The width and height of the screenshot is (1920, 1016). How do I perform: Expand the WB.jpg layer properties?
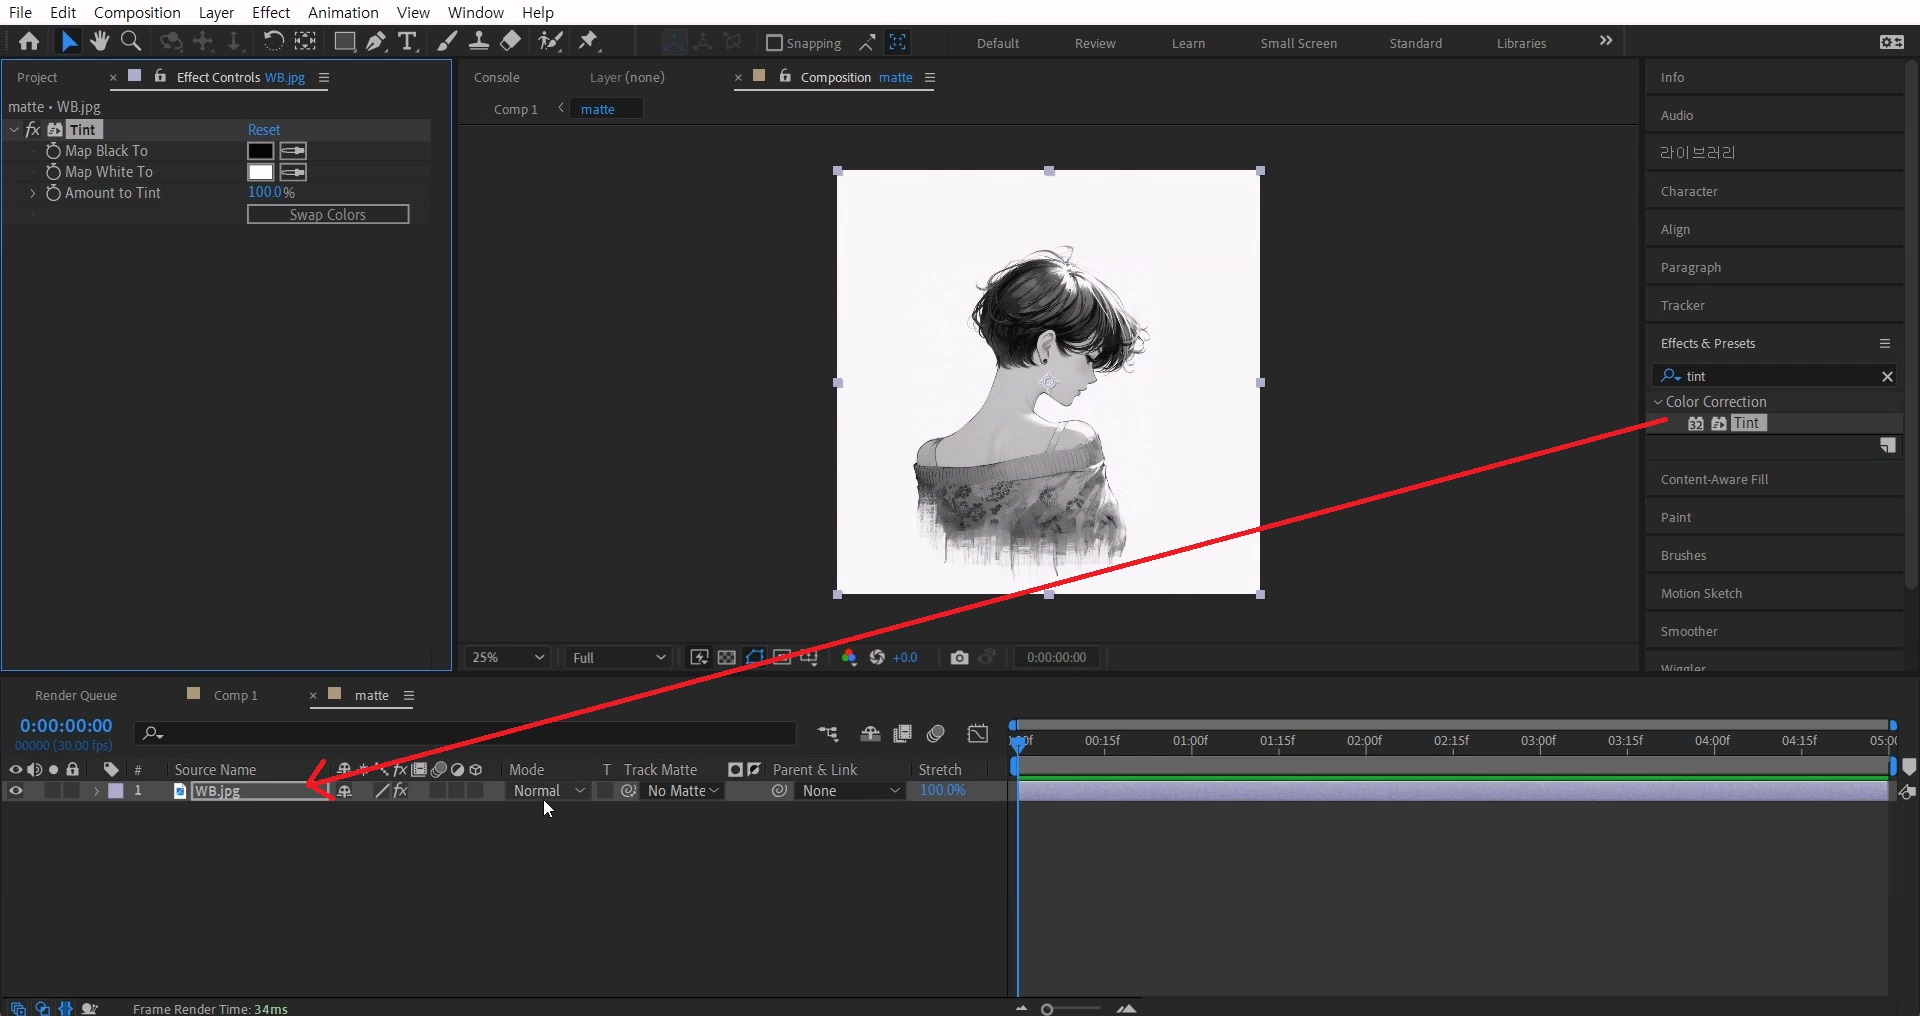pos(96,790)
